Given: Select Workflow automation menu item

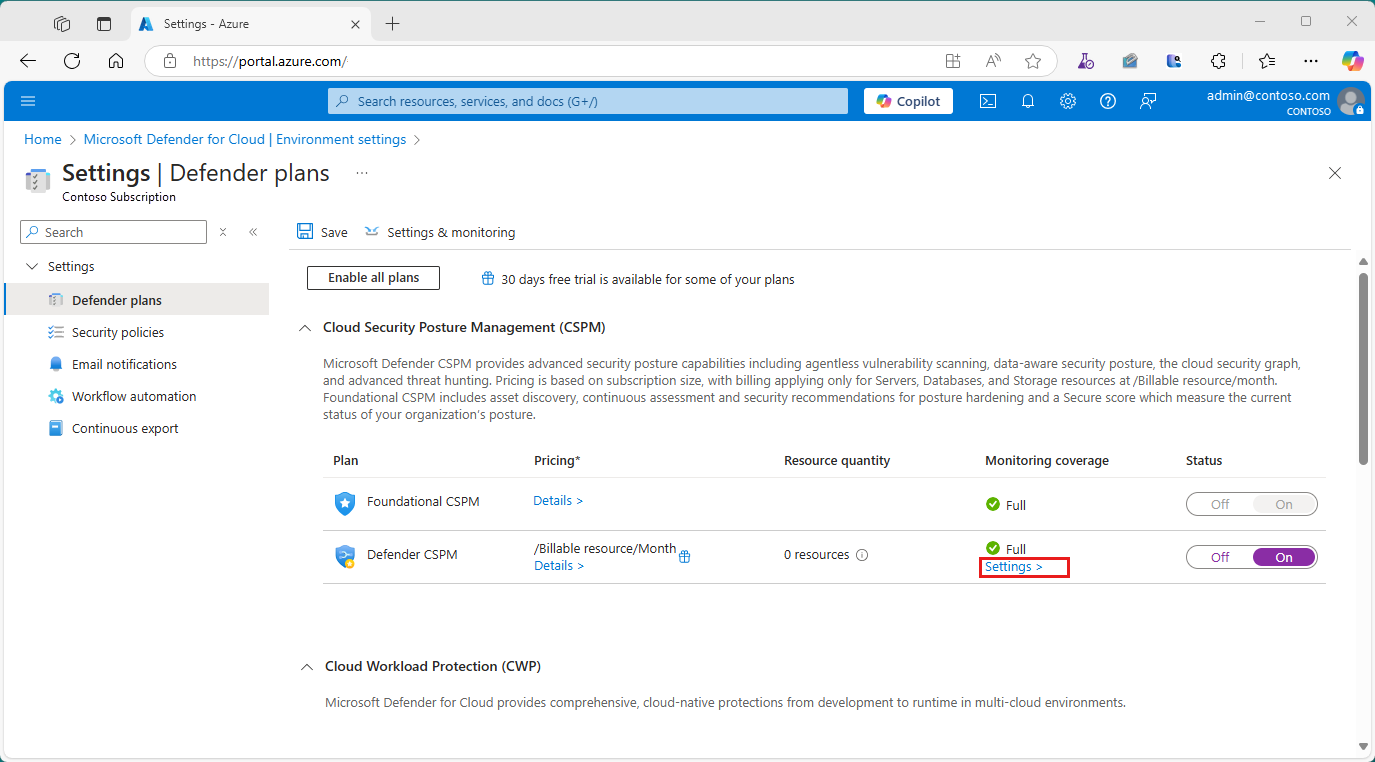Looking at the screenshot, I should tap(133, 396).
